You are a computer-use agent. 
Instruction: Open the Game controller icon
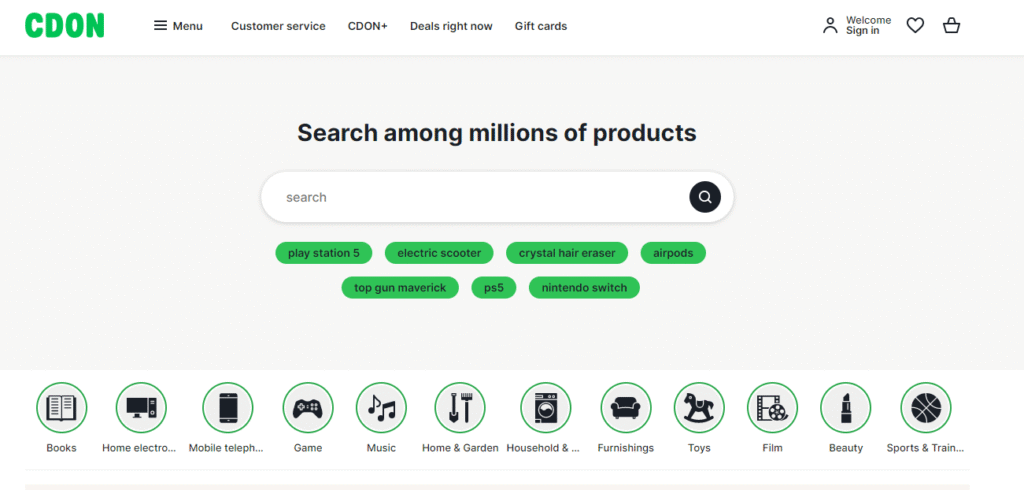(308, 408)
